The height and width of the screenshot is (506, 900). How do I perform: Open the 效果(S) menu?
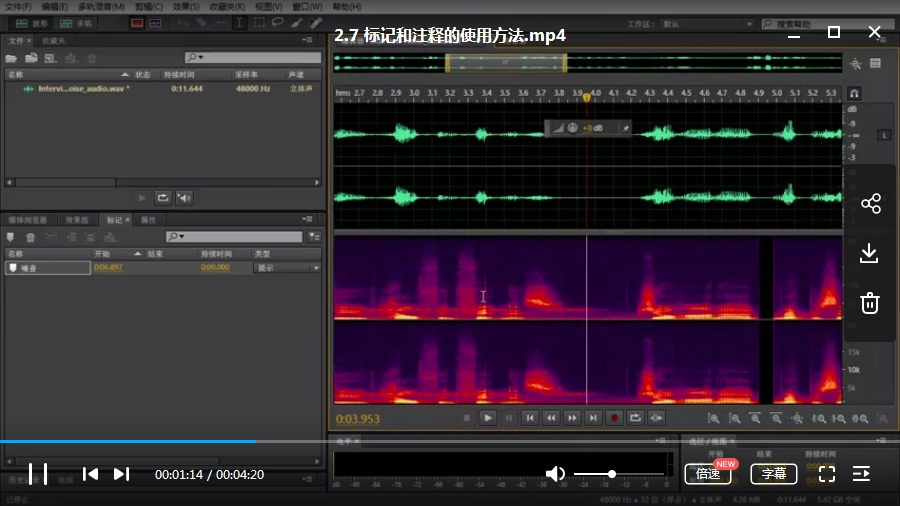[186, 7]
